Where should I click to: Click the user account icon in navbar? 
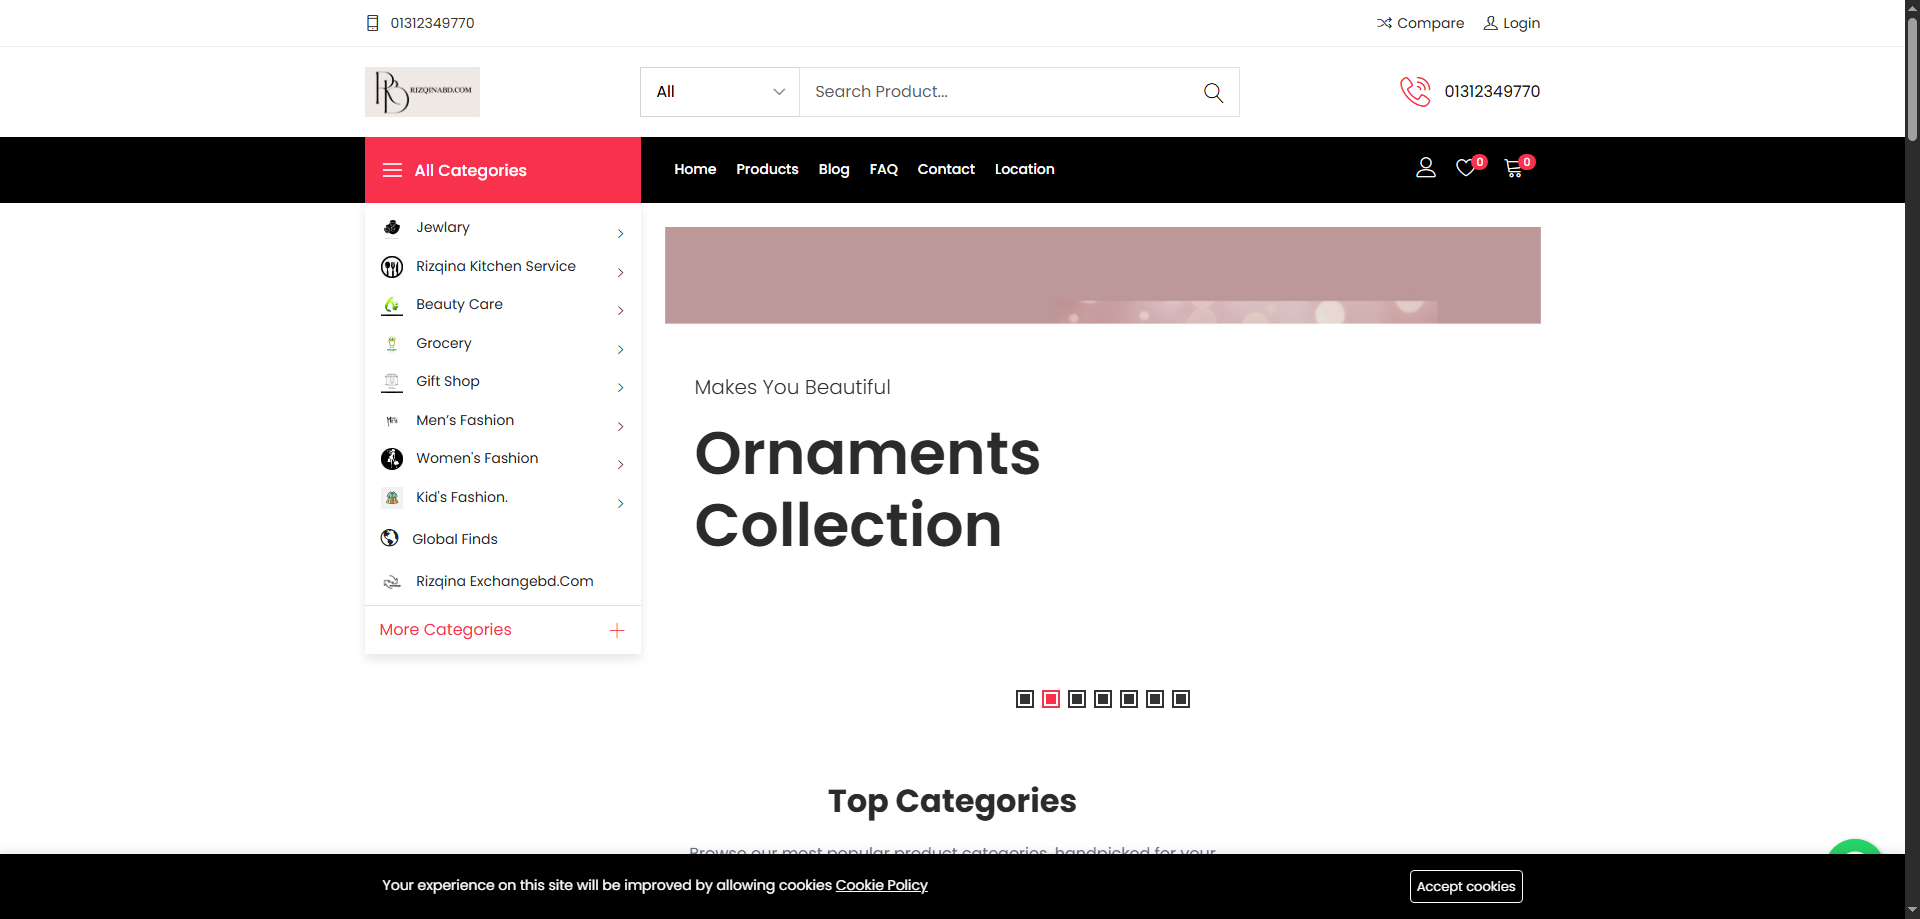[x=1426, y=168]
